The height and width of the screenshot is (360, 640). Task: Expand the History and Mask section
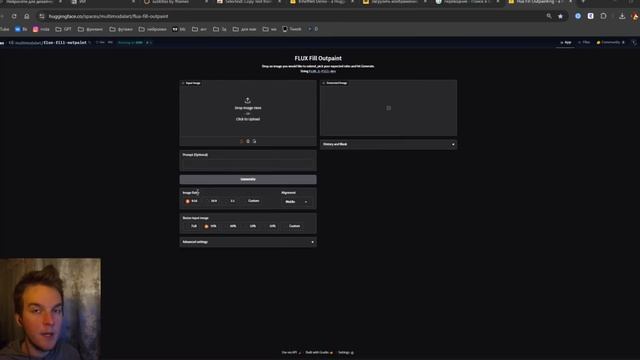[389, 144]
